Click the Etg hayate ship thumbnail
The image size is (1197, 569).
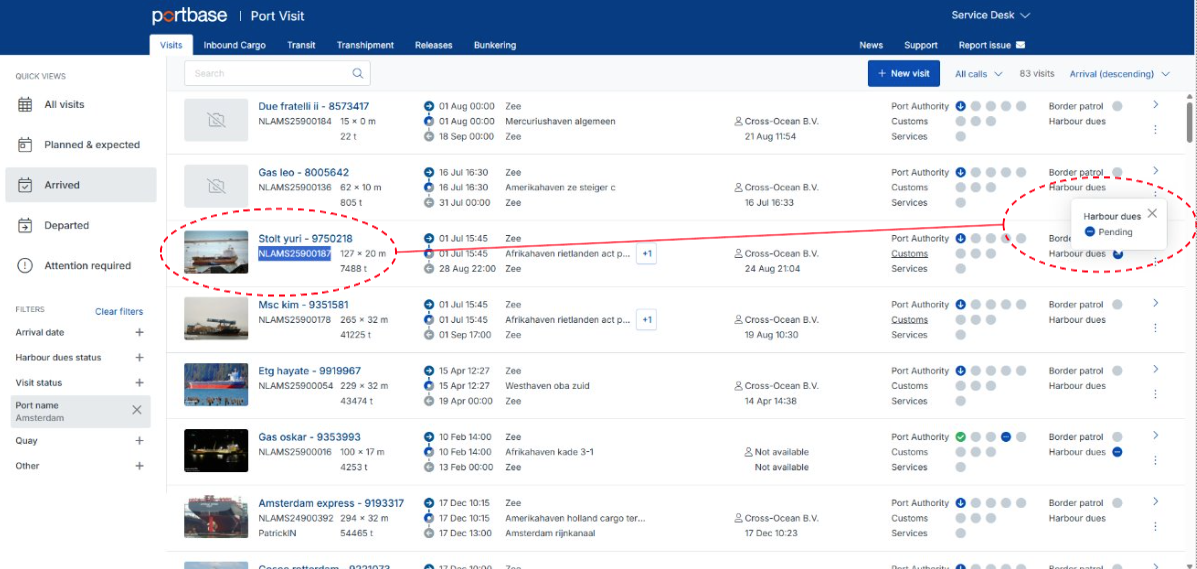click(x=216, y=384)
